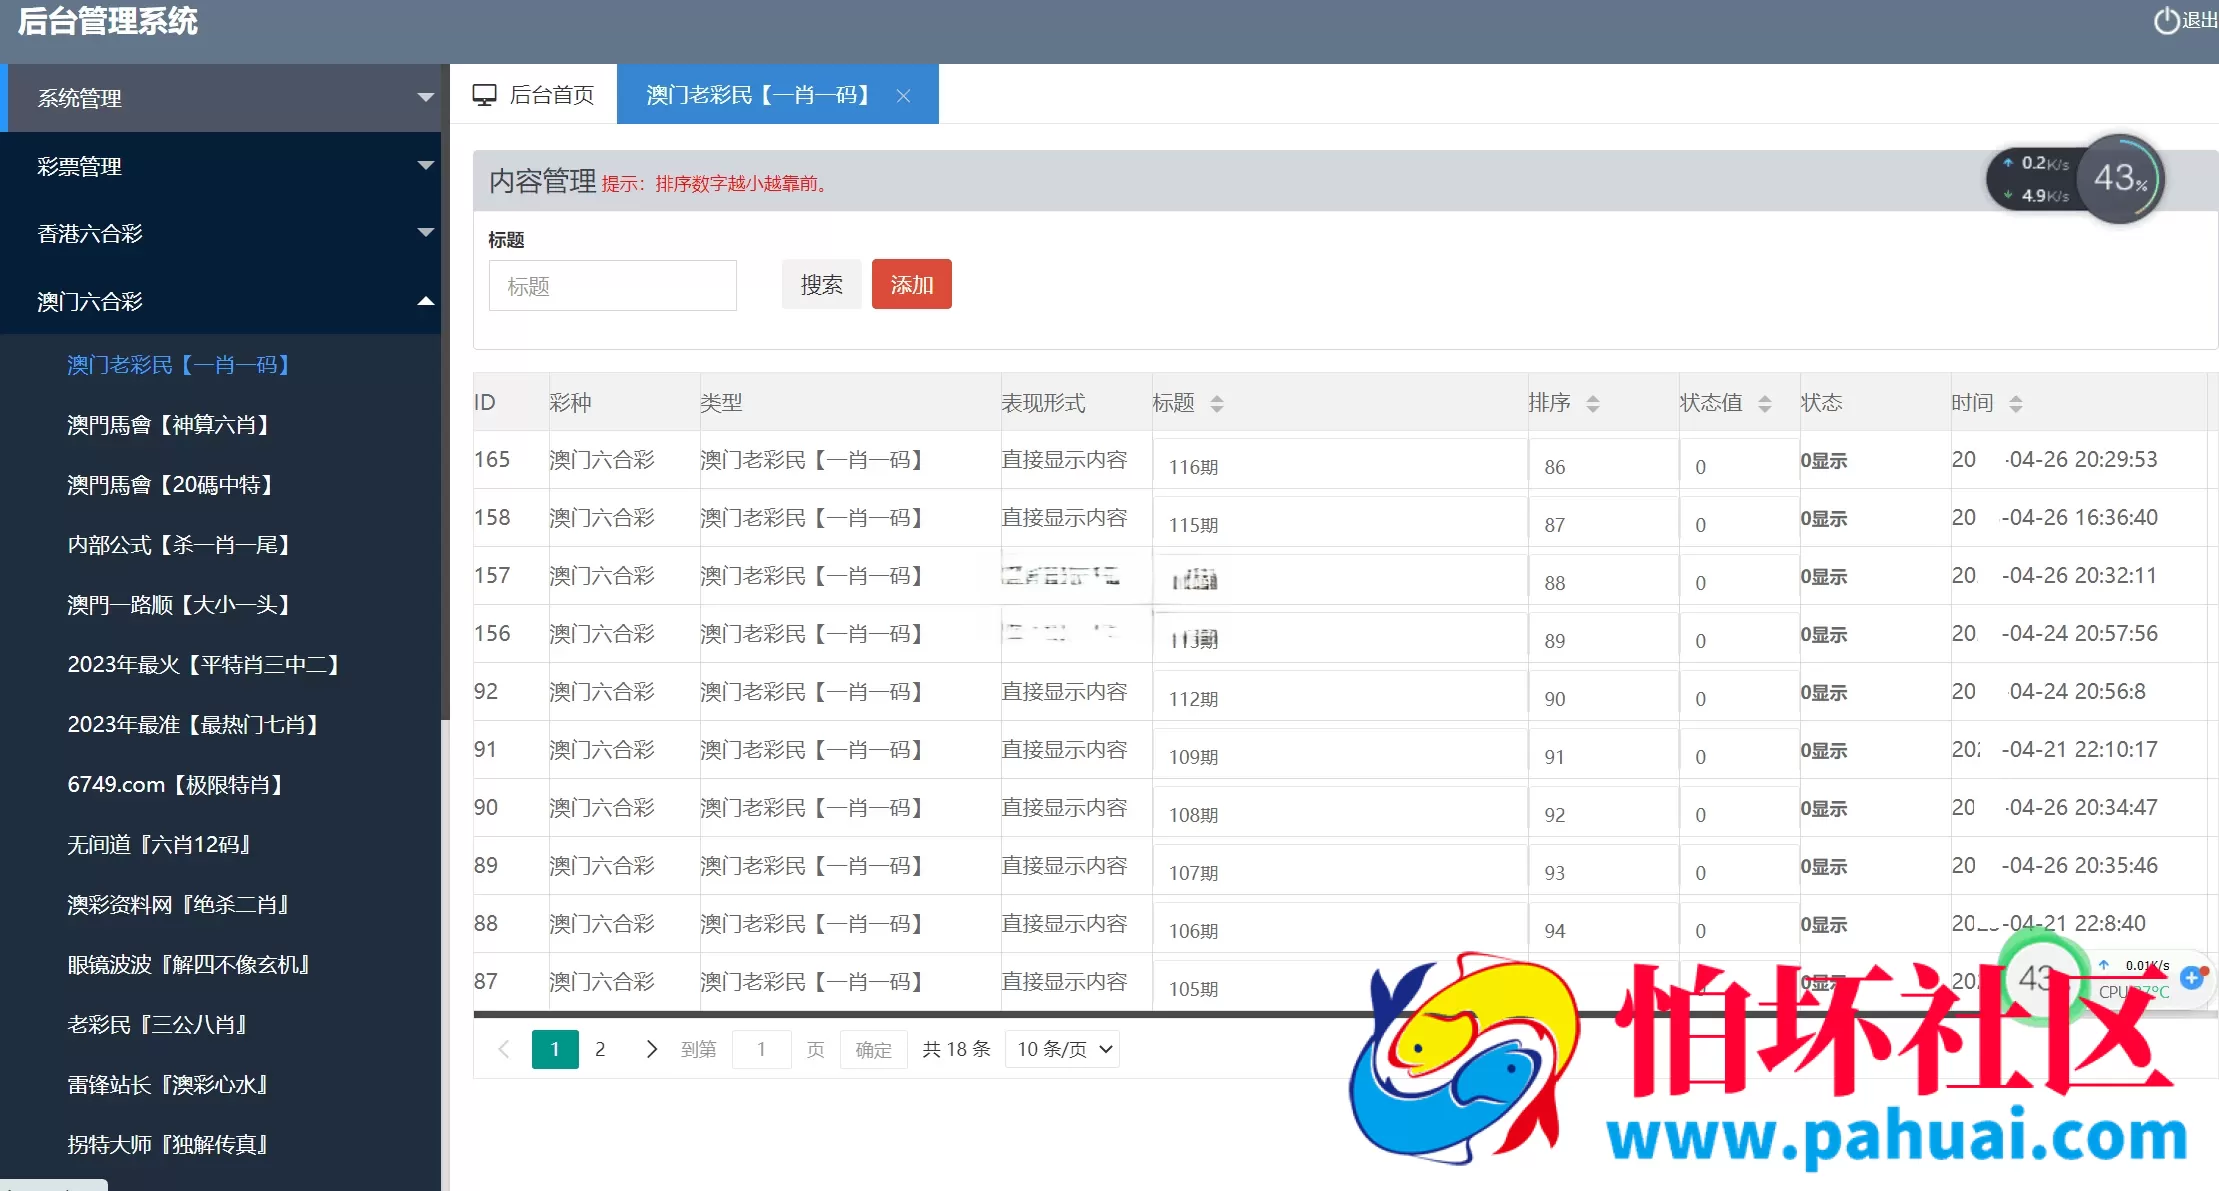Viewport: 2219px width, 1191px height.
Task: Open 内部公式【杀一肖一尾】 in sidebar
Action: click(x=178, y=545)
